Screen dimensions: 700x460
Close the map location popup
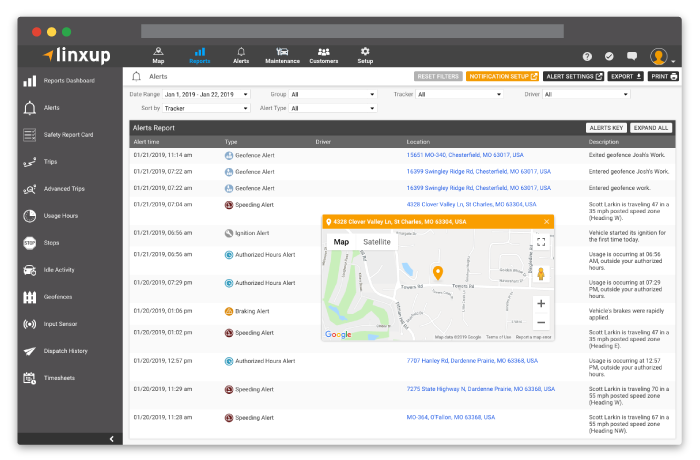(546, 221)
